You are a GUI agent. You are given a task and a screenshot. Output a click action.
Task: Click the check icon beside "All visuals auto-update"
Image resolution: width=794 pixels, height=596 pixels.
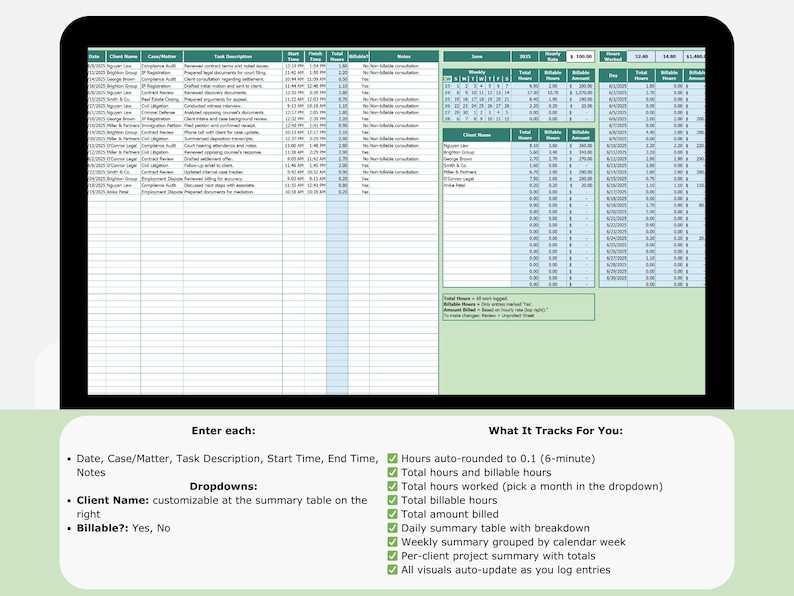[x=392, y=570]
